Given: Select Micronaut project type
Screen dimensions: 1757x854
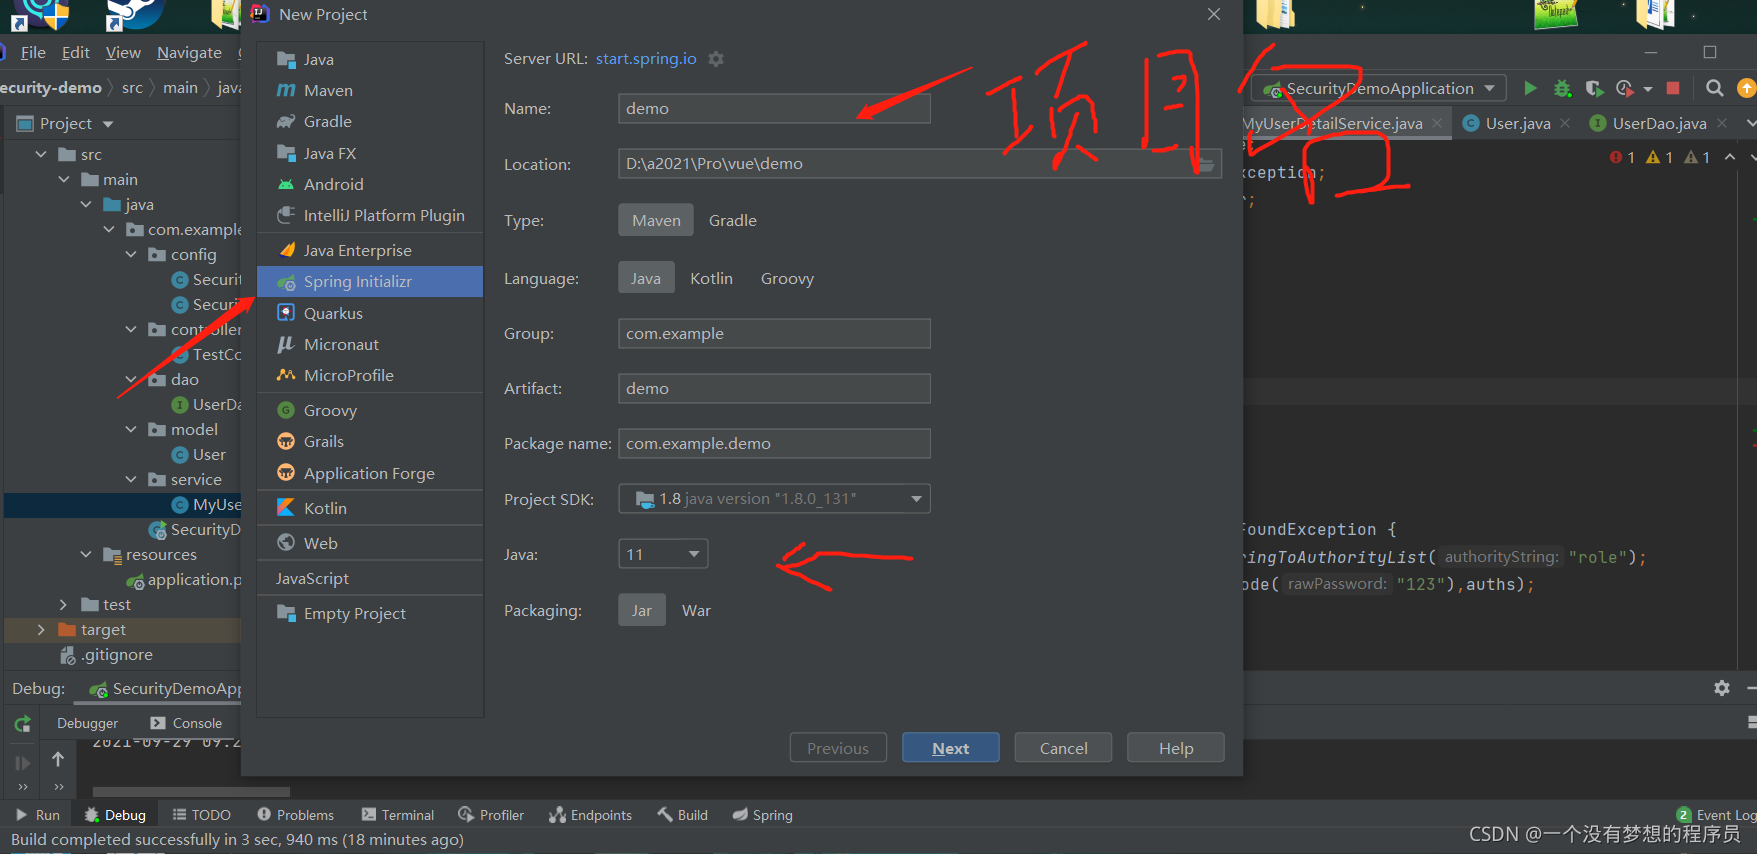Looking at the screenshot, I should 370,344.
